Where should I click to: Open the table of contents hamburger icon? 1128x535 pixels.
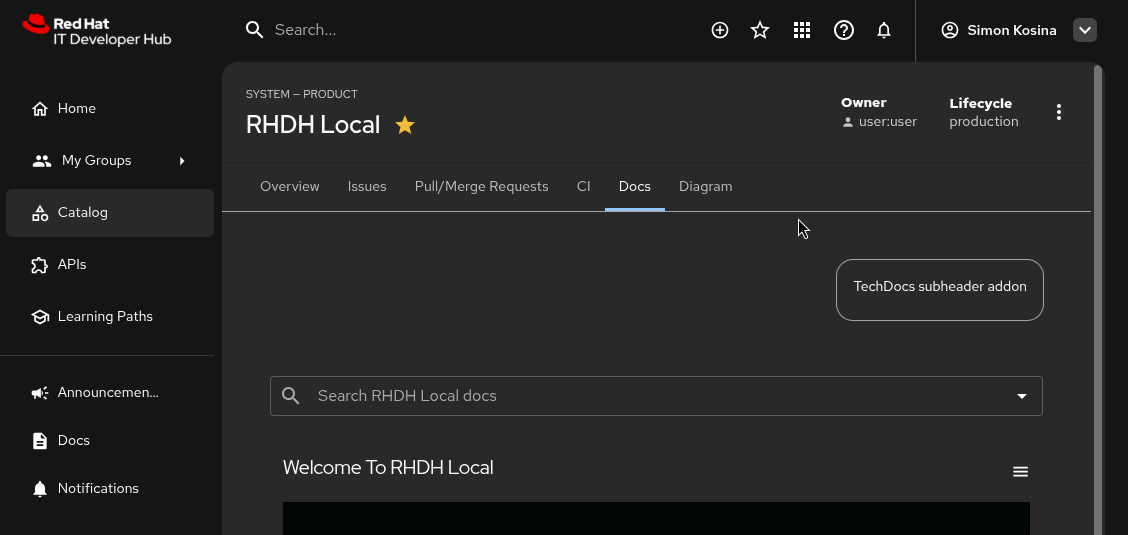[x=1020, y=472]
